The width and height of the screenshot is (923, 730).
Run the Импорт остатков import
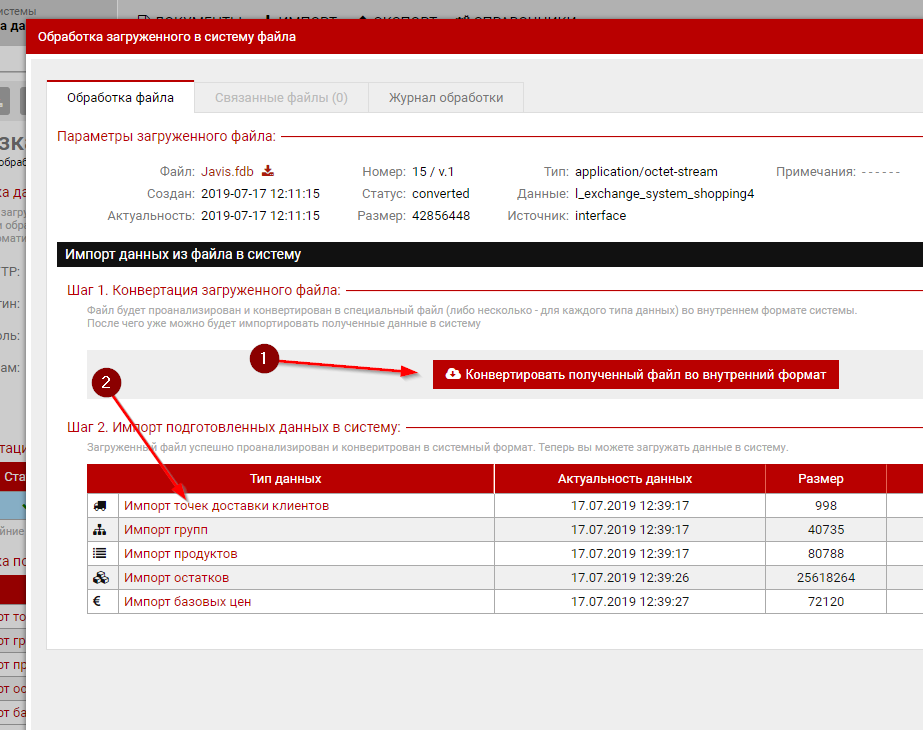coord(176,578)
